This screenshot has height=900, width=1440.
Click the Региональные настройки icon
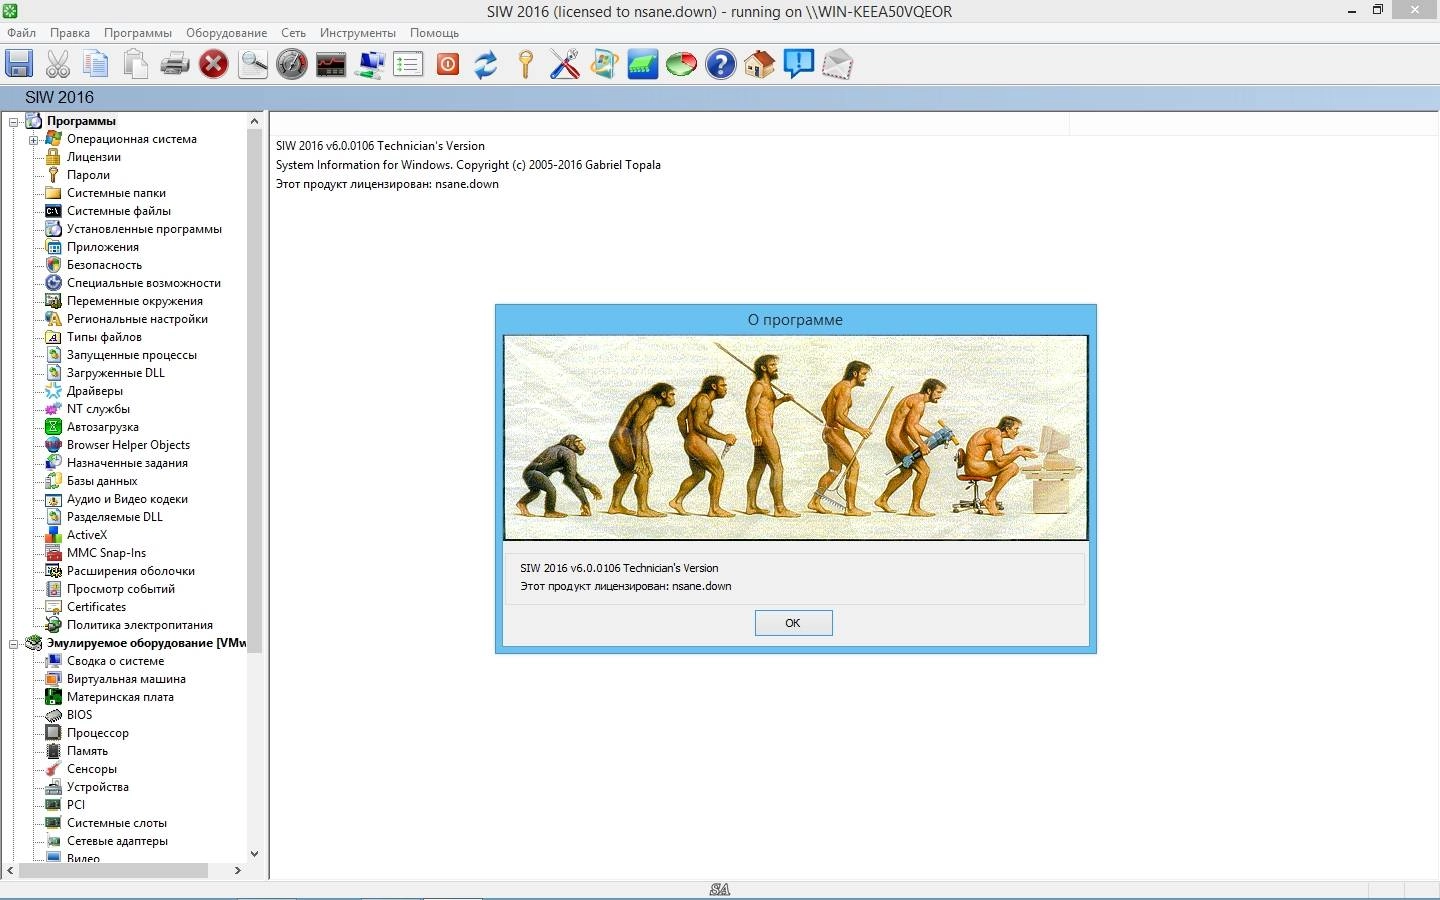[x=53, y=319]
